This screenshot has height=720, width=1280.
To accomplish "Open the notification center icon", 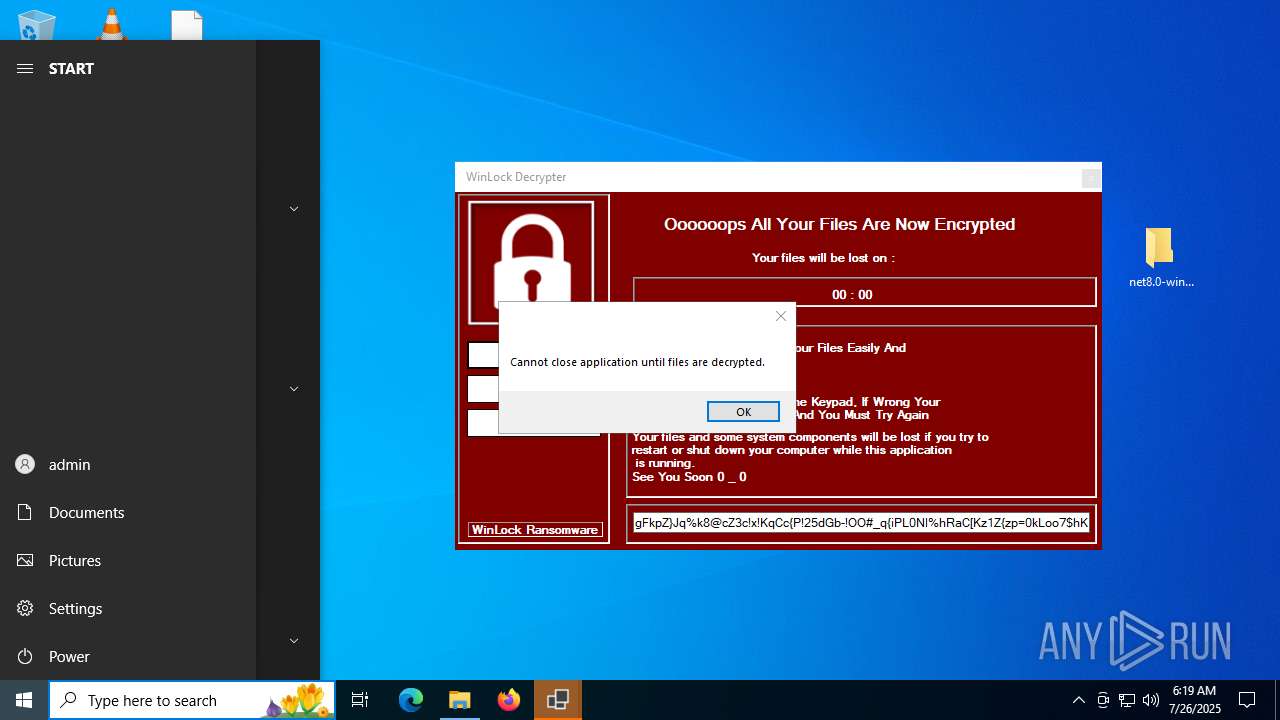I will [1247, 700].
